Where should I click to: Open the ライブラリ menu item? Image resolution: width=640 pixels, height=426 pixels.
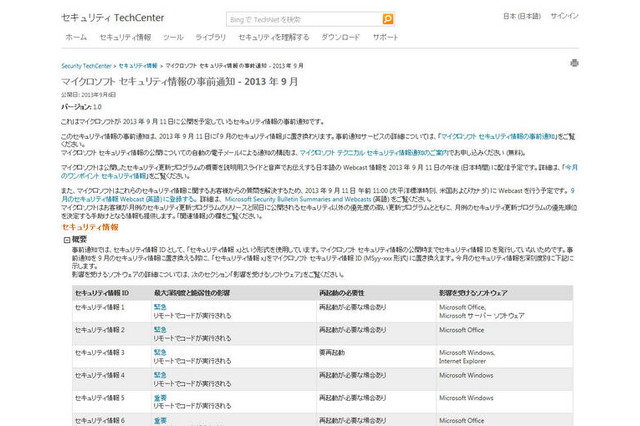(210, 37)
